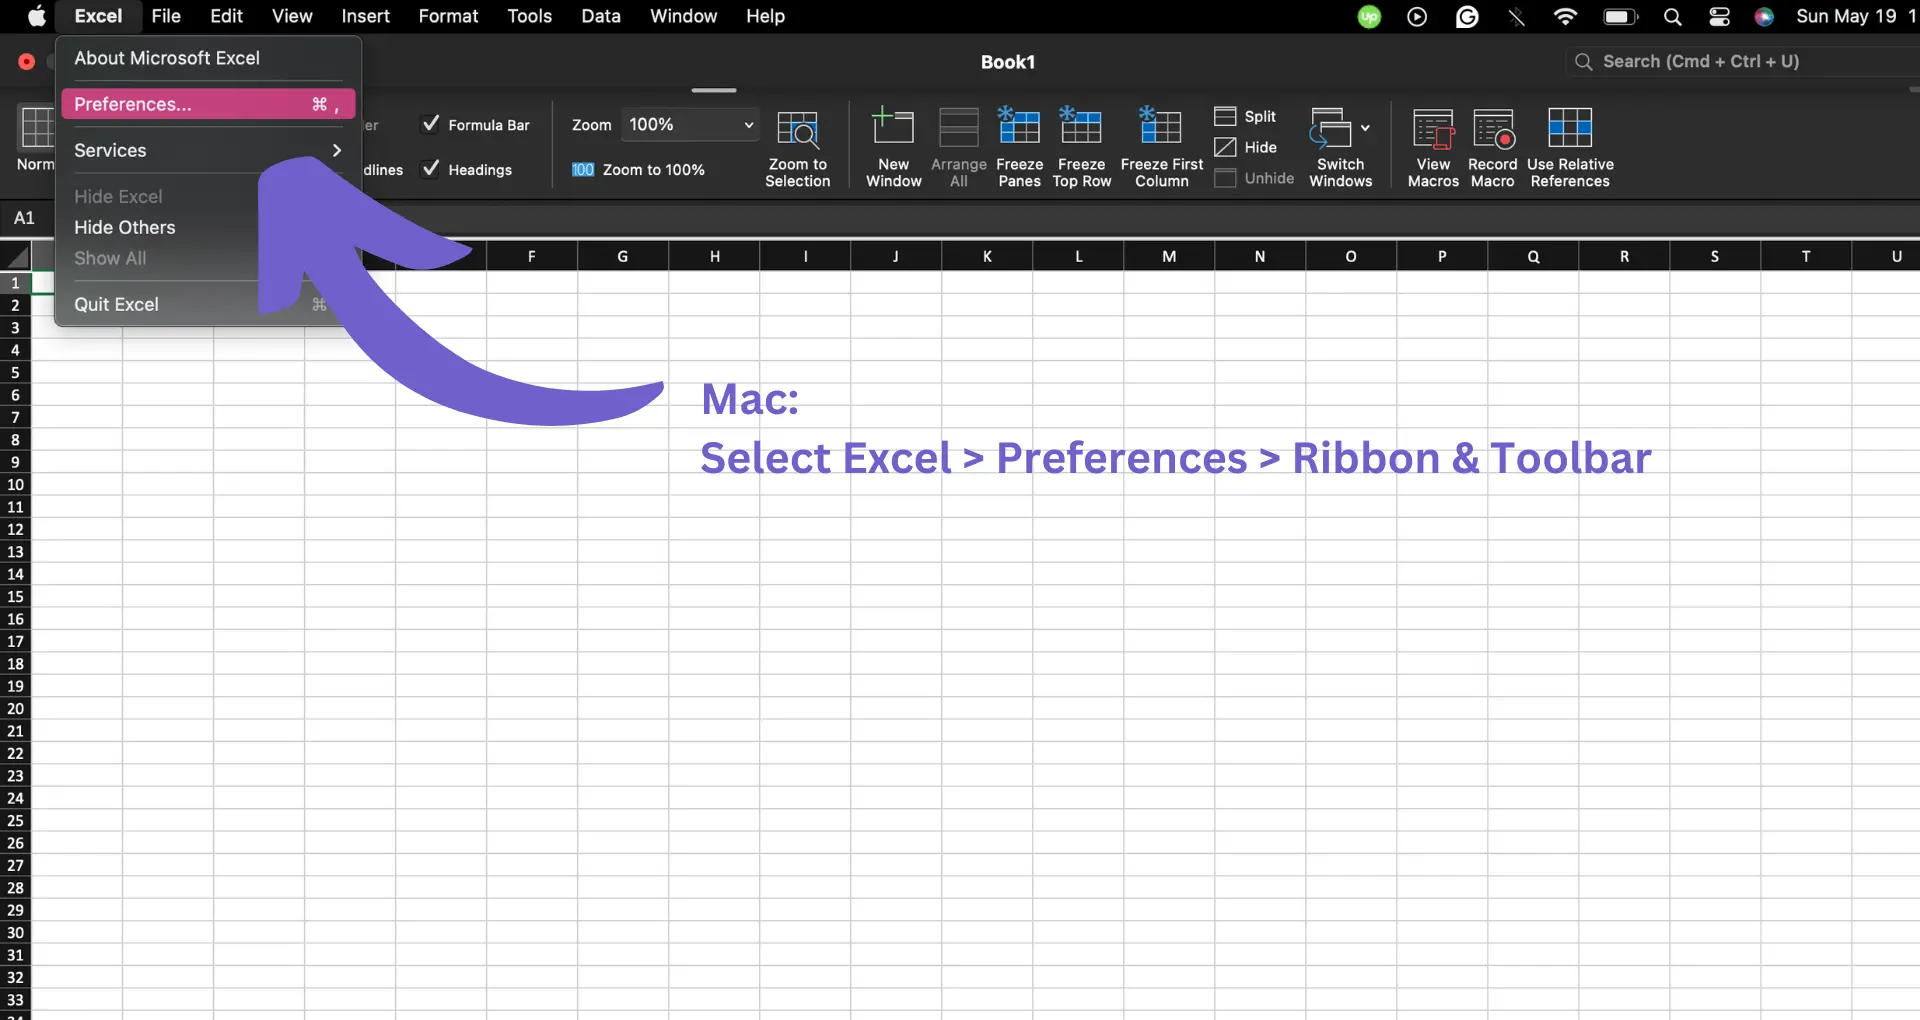Click the Split window button
Viewport: 1920px width, 1020px height.
click(x=1245, y=116)
